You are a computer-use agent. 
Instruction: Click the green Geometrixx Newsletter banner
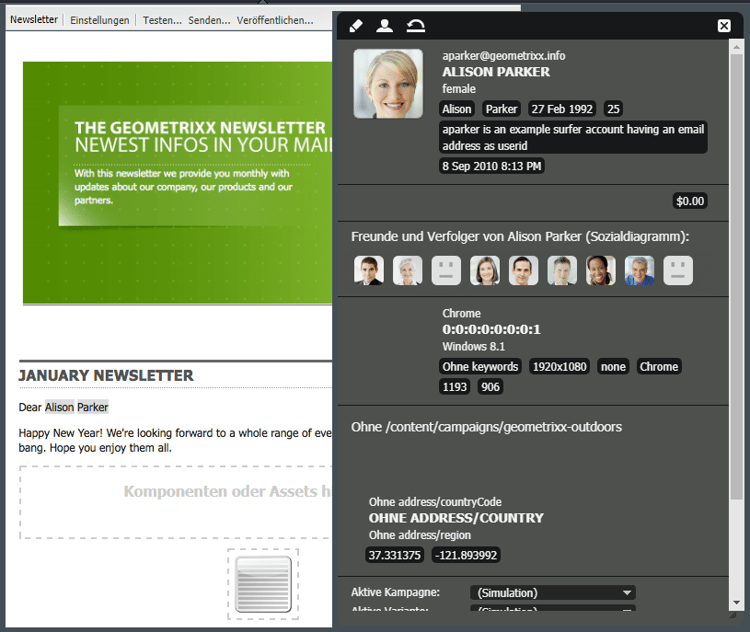tap(177, 183)
